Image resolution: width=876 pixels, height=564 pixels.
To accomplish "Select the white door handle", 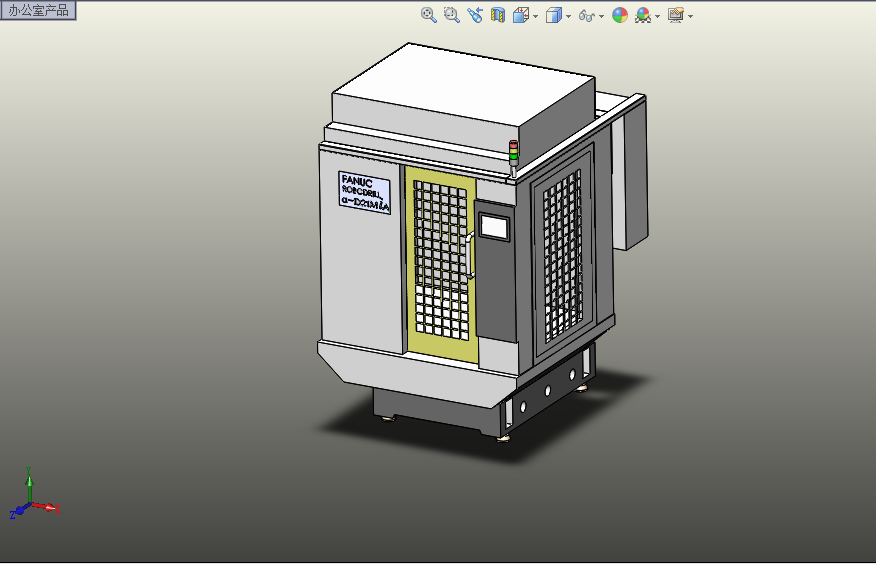I will coord(469,256).
